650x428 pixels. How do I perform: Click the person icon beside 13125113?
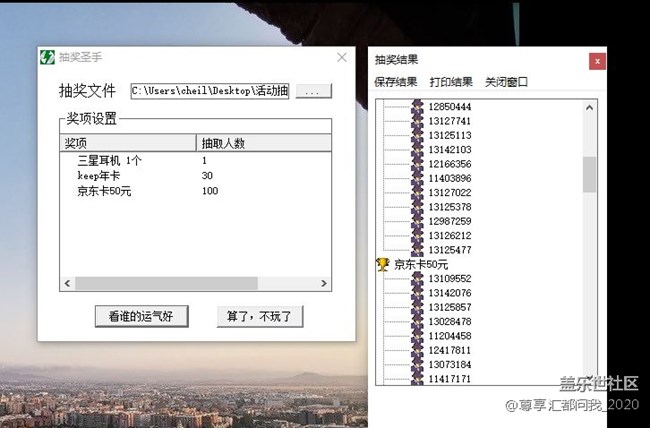click(x=417, y=135)
